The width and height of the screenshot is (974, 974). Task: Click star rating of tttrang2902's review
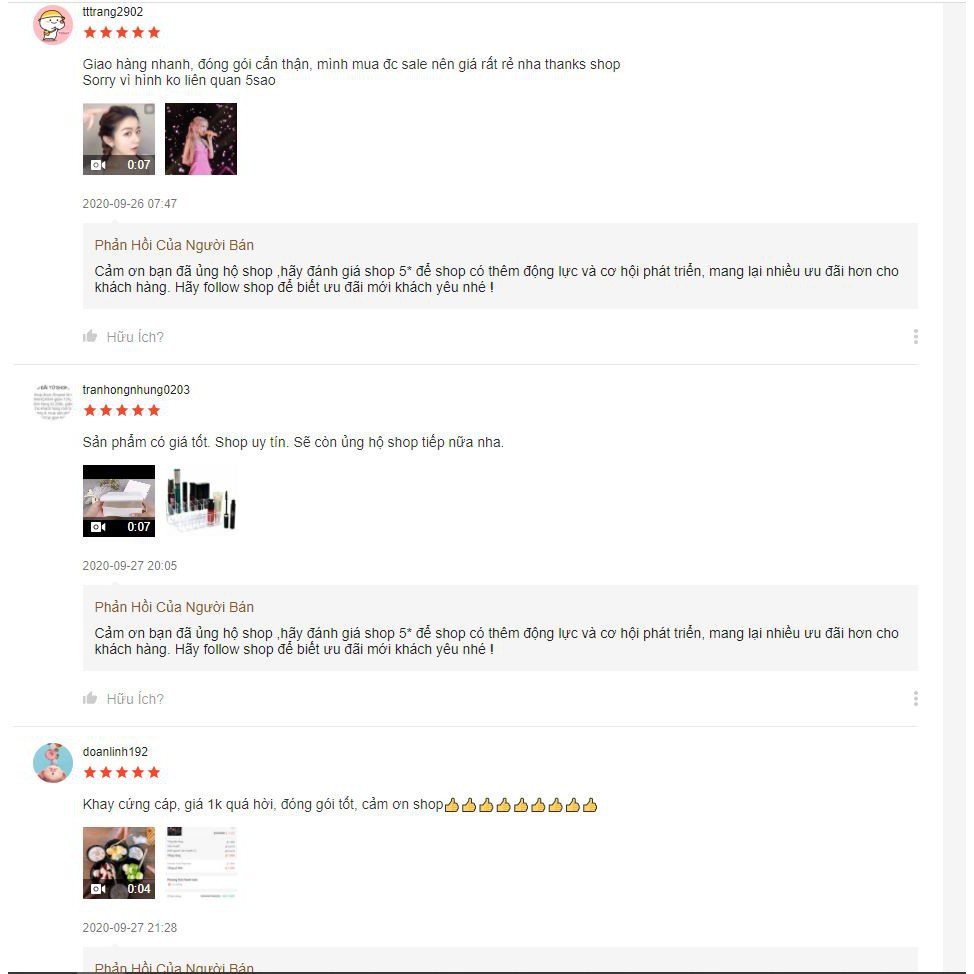coord(122,32)
